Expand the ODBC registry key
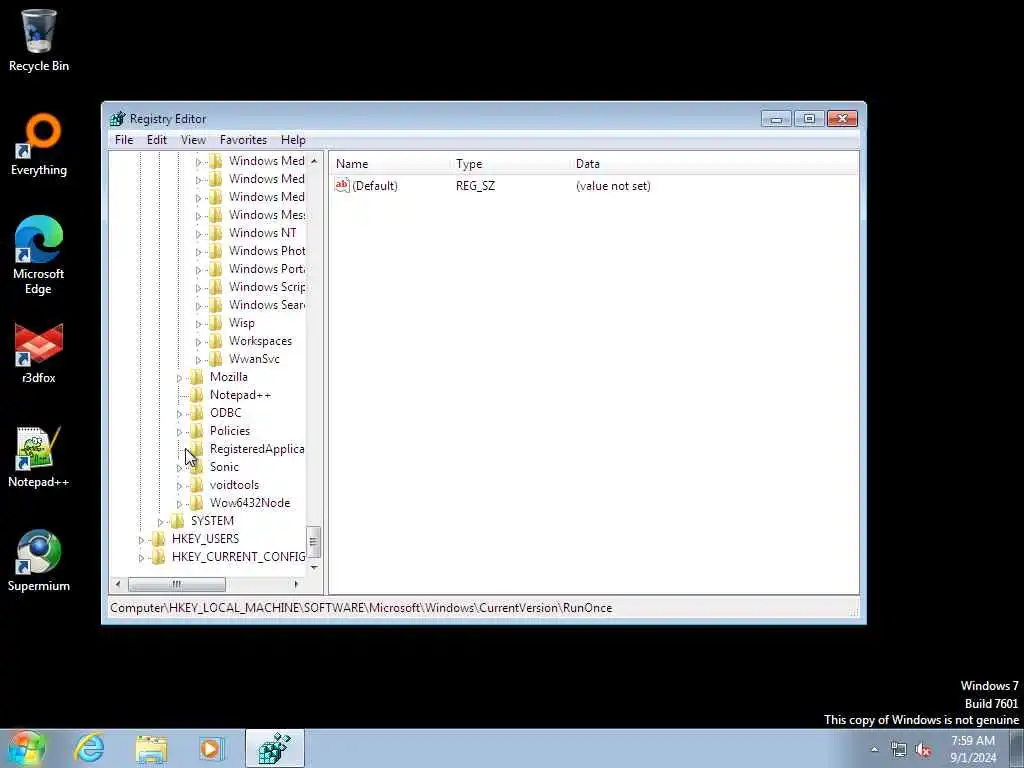This screenshot has height=768, width=1024. point(180,414)
